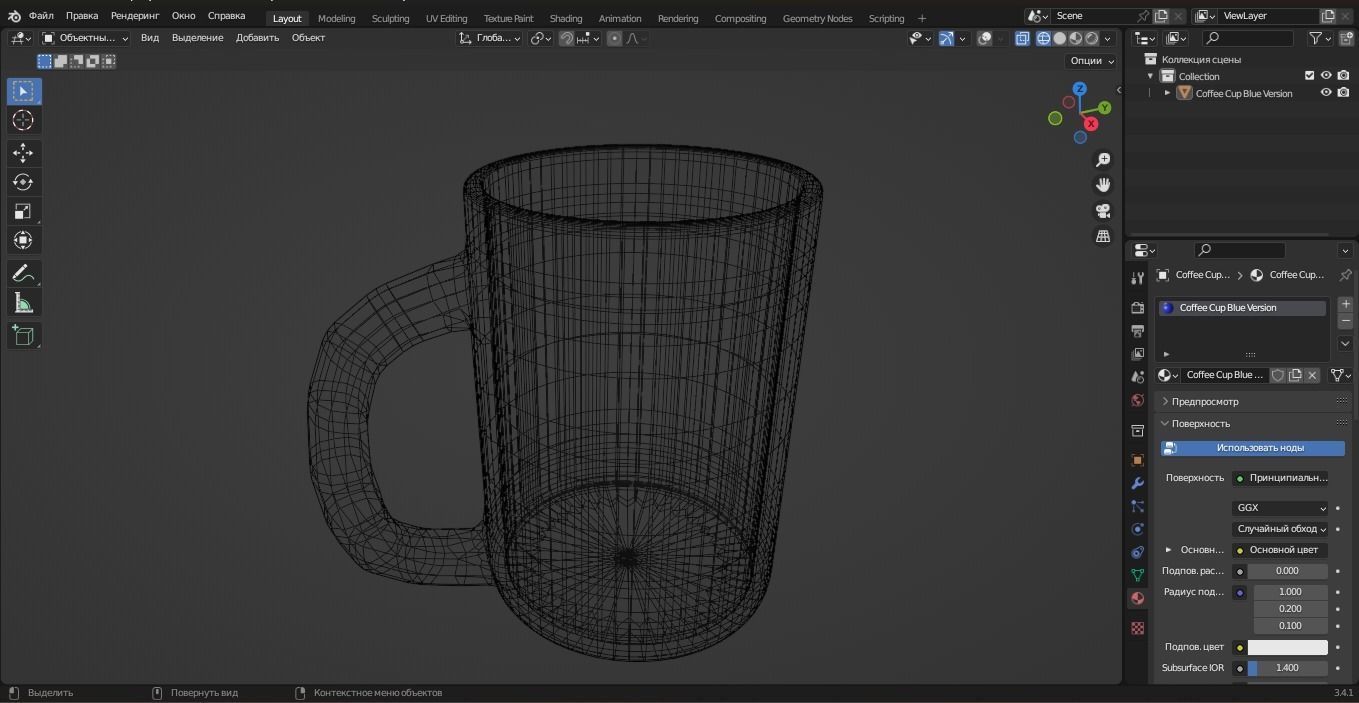Hide Collection with its eye icon

pos(1326,76)
